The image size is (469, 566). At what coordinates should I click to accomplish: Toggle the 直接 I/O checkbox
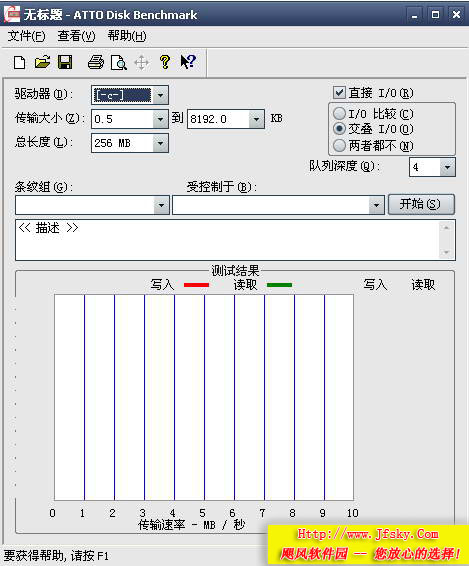click(x=339, y=93)
